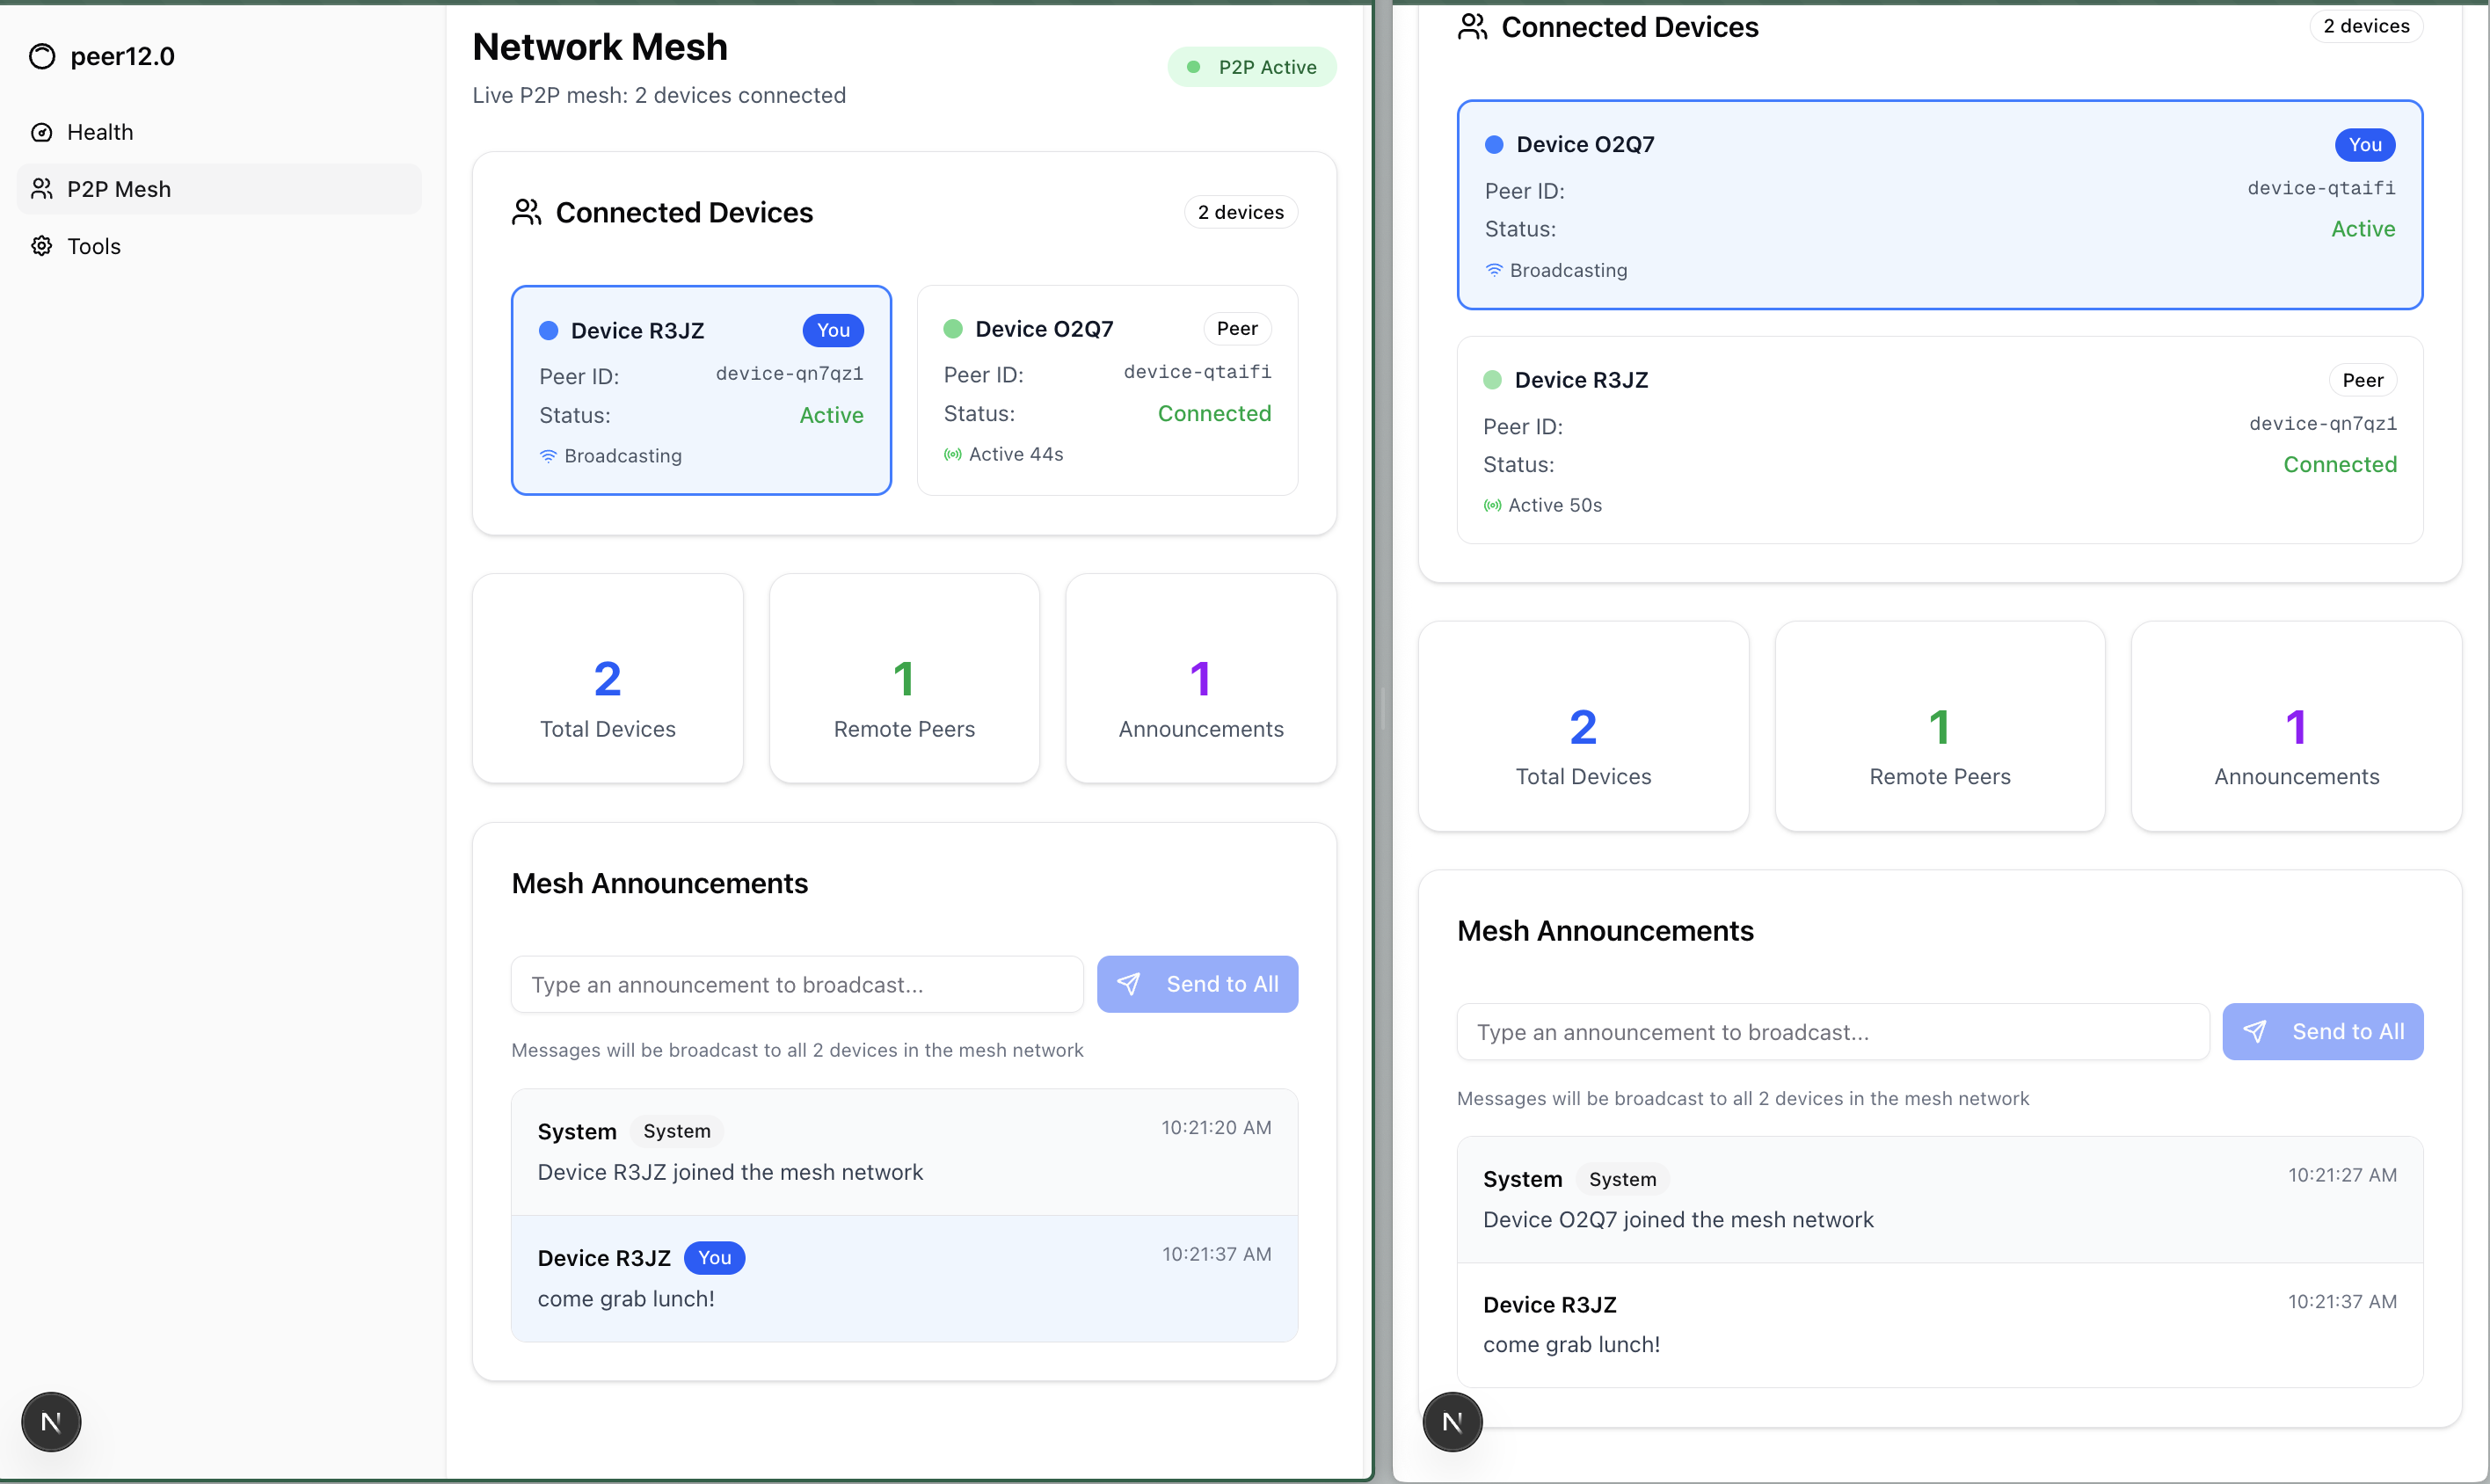2490x1484 pixels.
Task: Click the Health gauge icon in sidebar
Action: coord(42,132)
